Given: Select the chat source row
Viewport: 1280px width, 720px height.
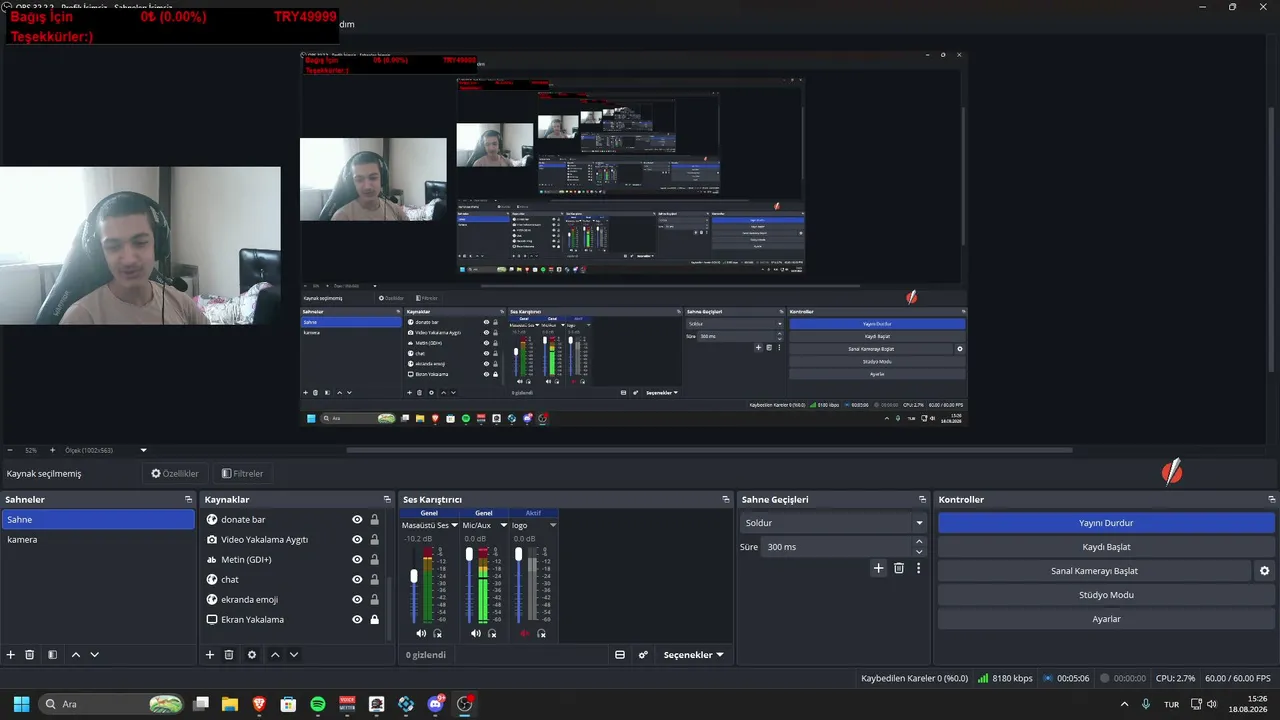Looking at the screenshot, I should (x=293, y=580).
